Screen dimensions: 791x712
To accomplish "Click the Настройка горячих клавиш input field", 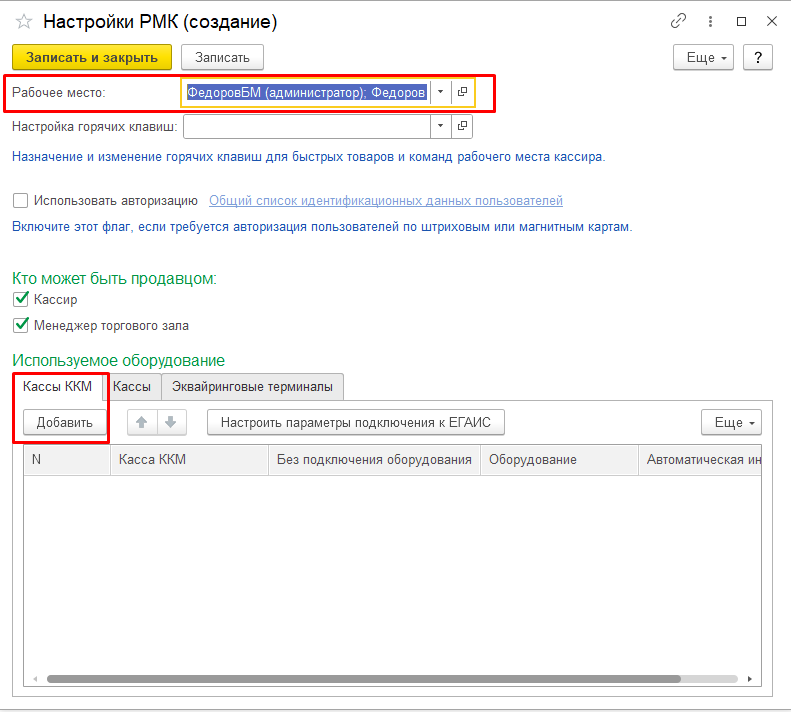I will 307,127.
